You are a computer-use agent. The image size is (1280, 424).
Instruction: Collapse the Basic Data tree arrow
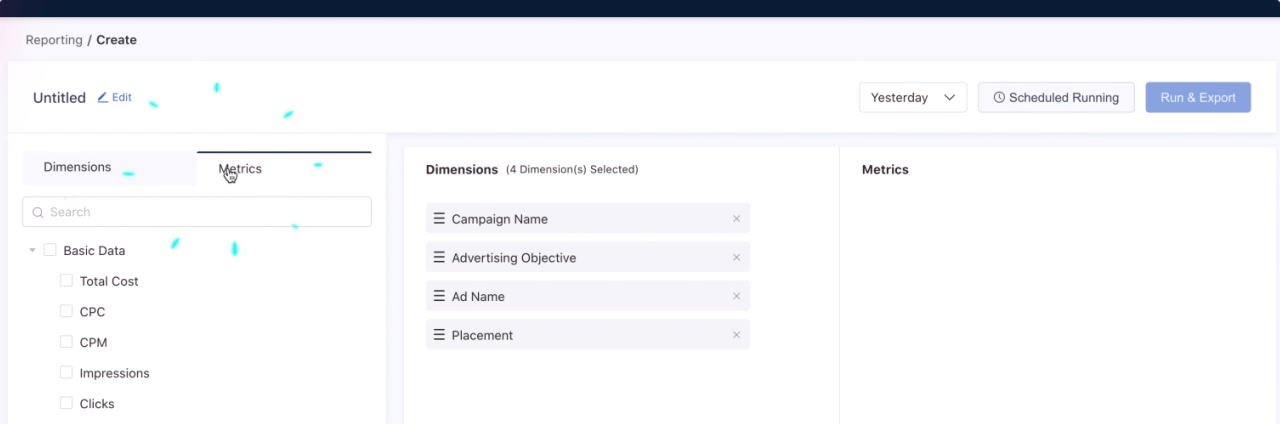click(32, 250)
